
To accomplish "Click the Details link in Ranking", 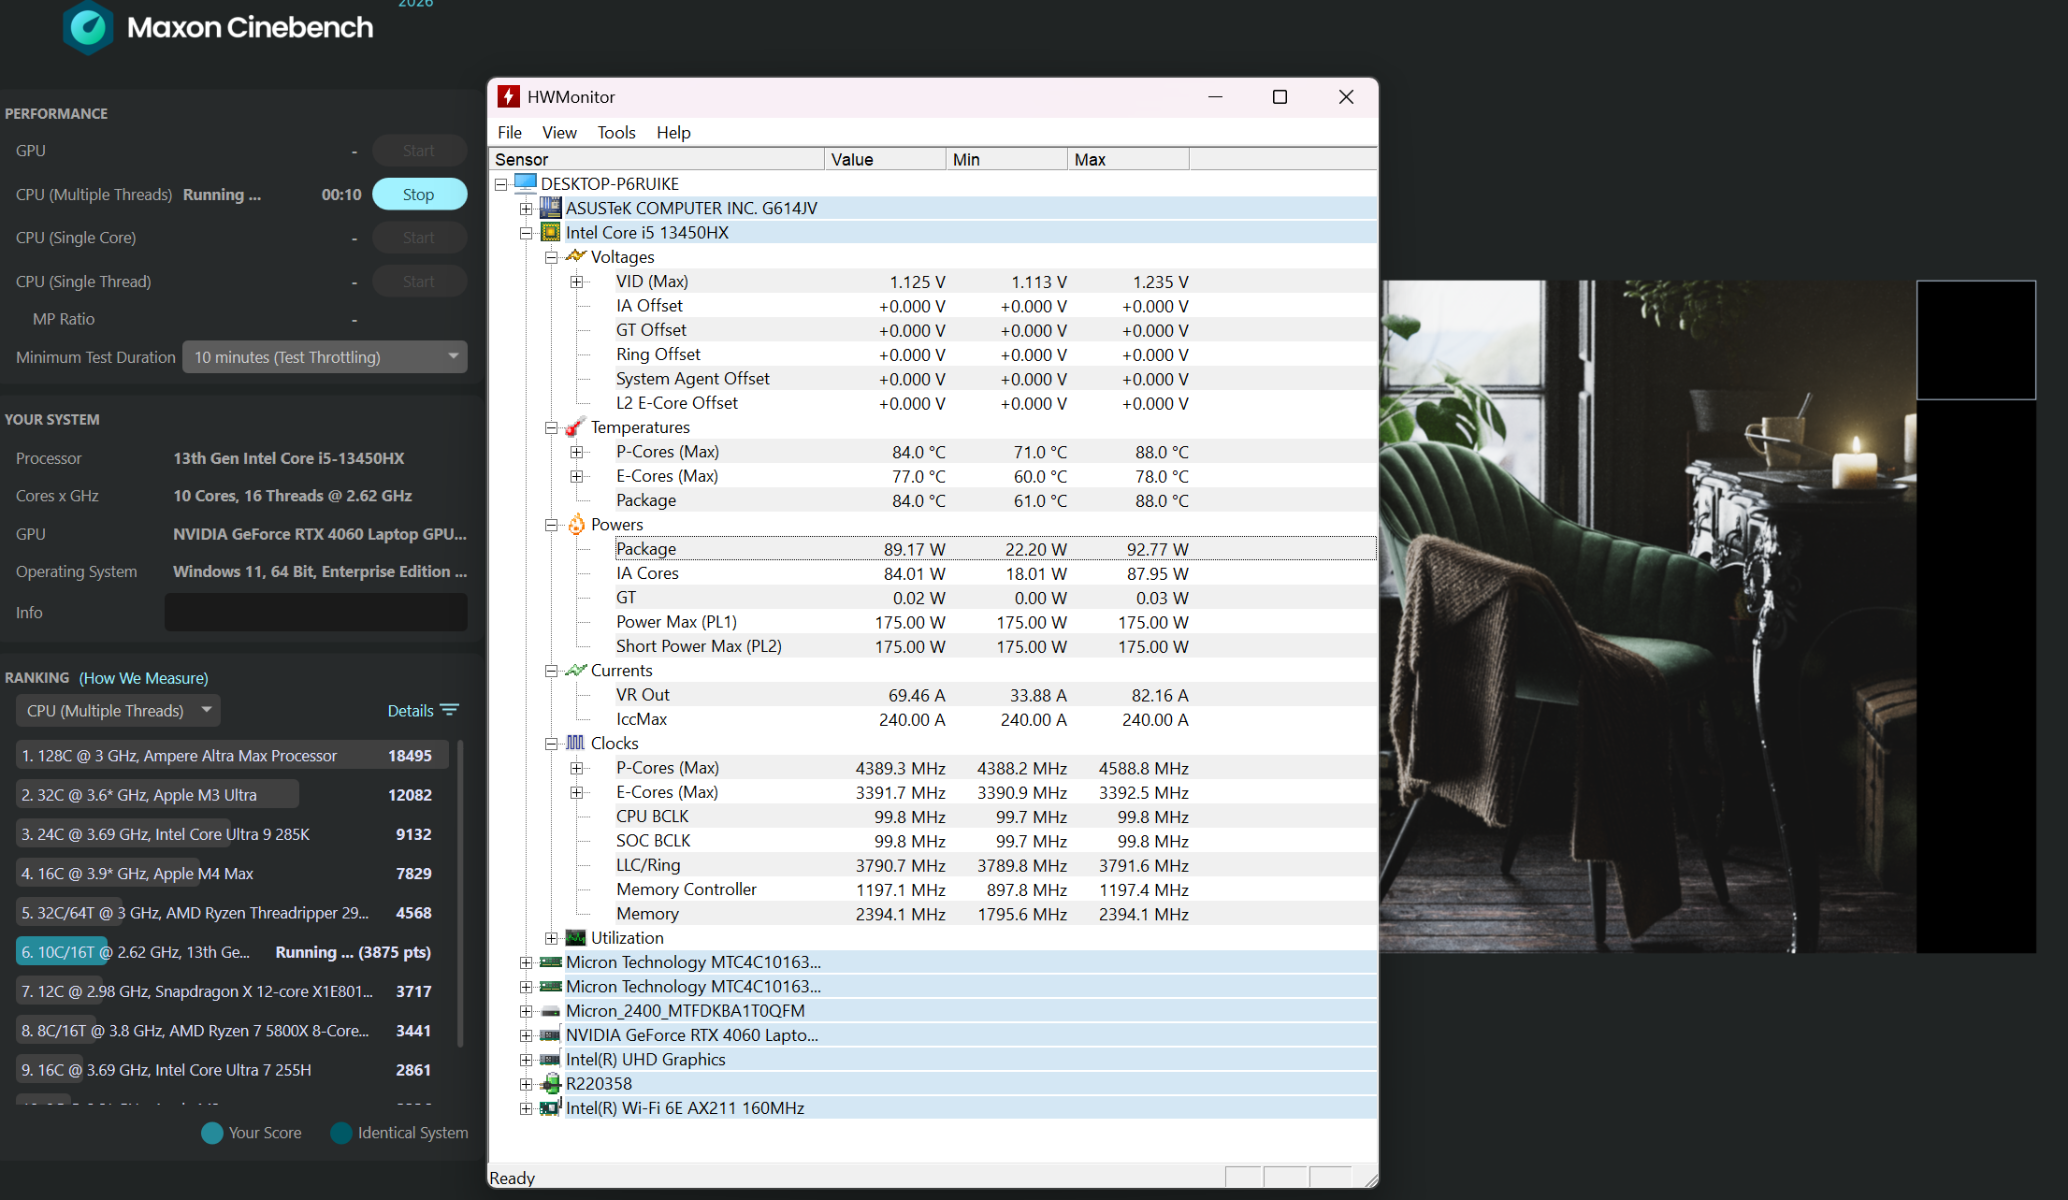I will 410,711.
